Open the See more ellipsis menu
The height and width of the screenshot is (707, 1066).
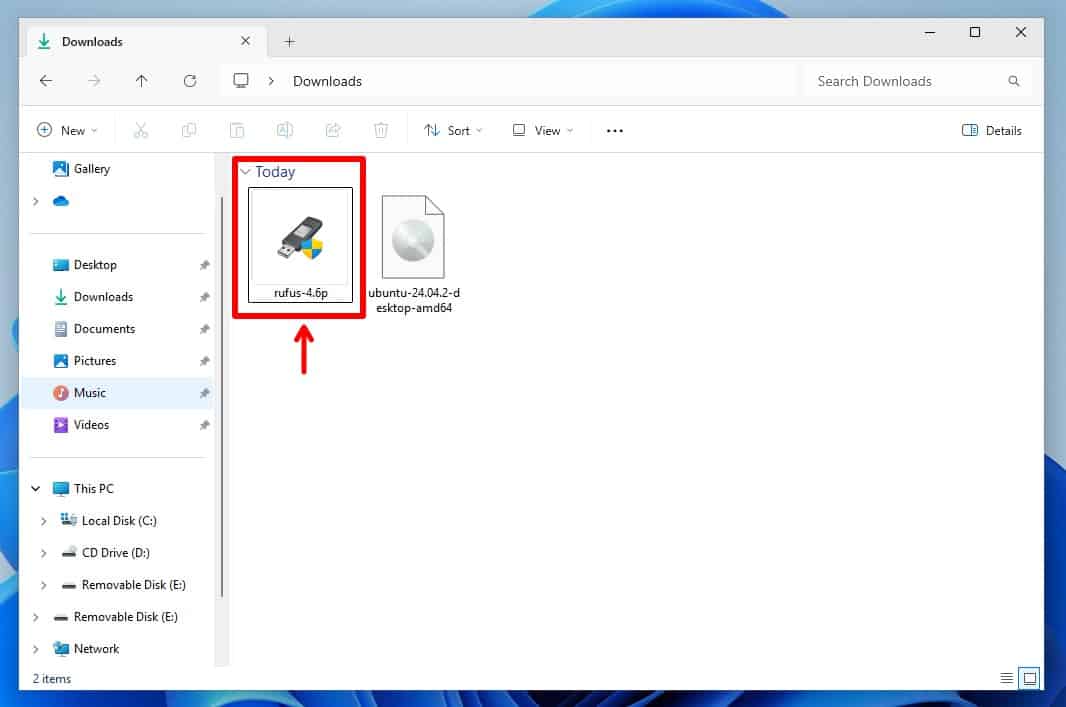point(614,130)
